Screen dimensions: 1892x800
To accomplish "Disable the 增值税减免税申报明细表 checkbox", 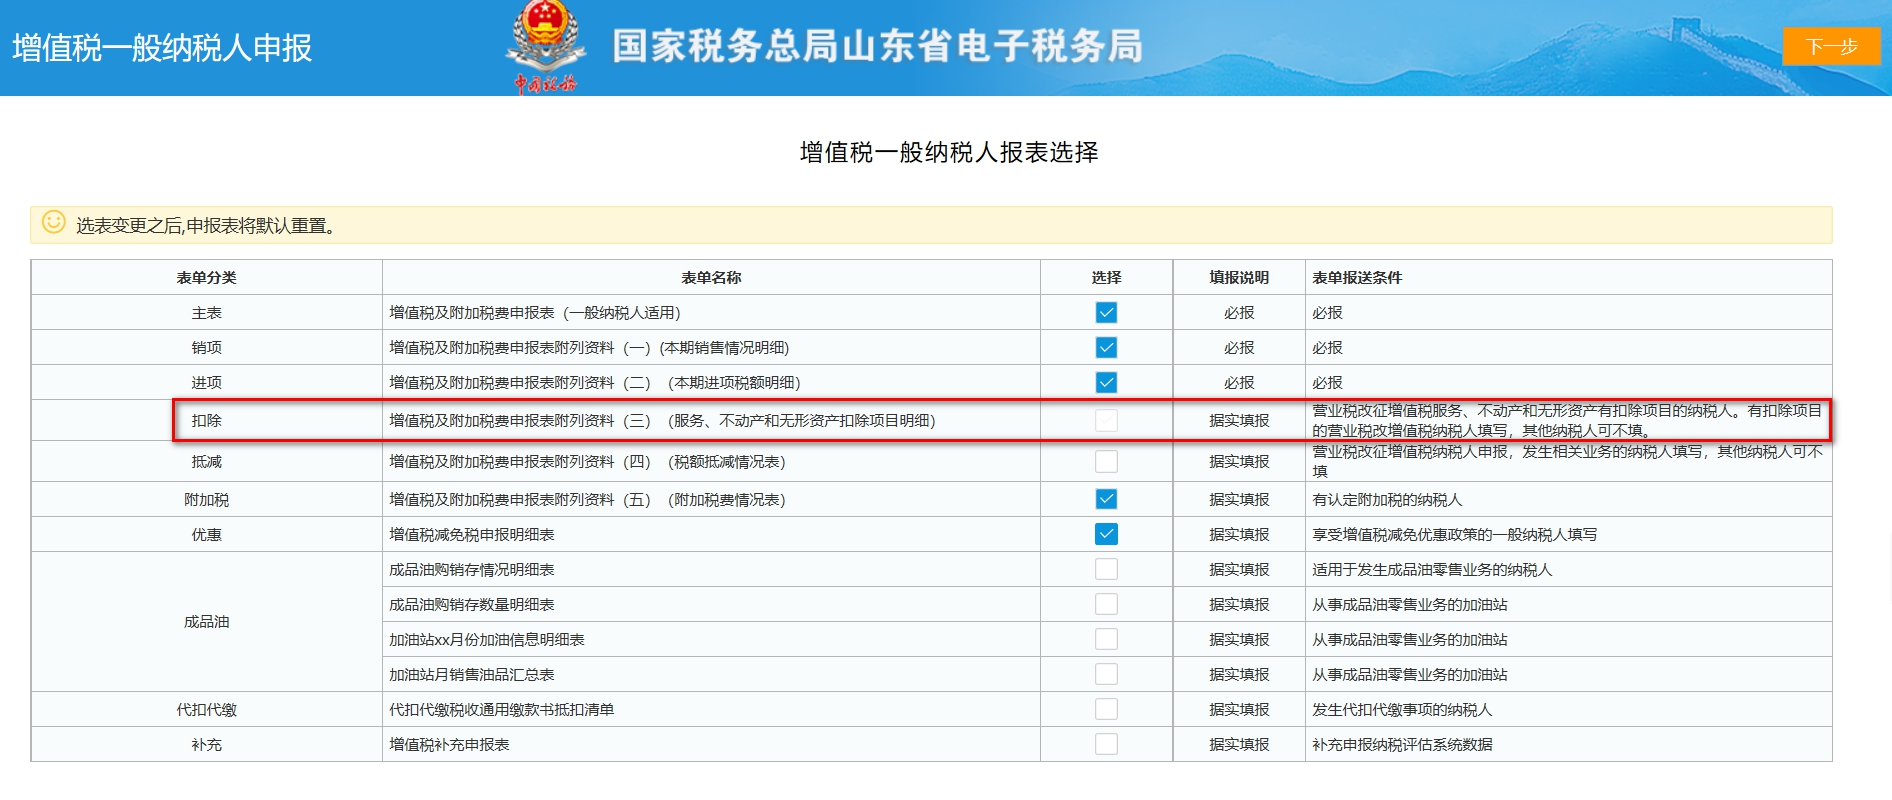I will tap(1106, 534).
